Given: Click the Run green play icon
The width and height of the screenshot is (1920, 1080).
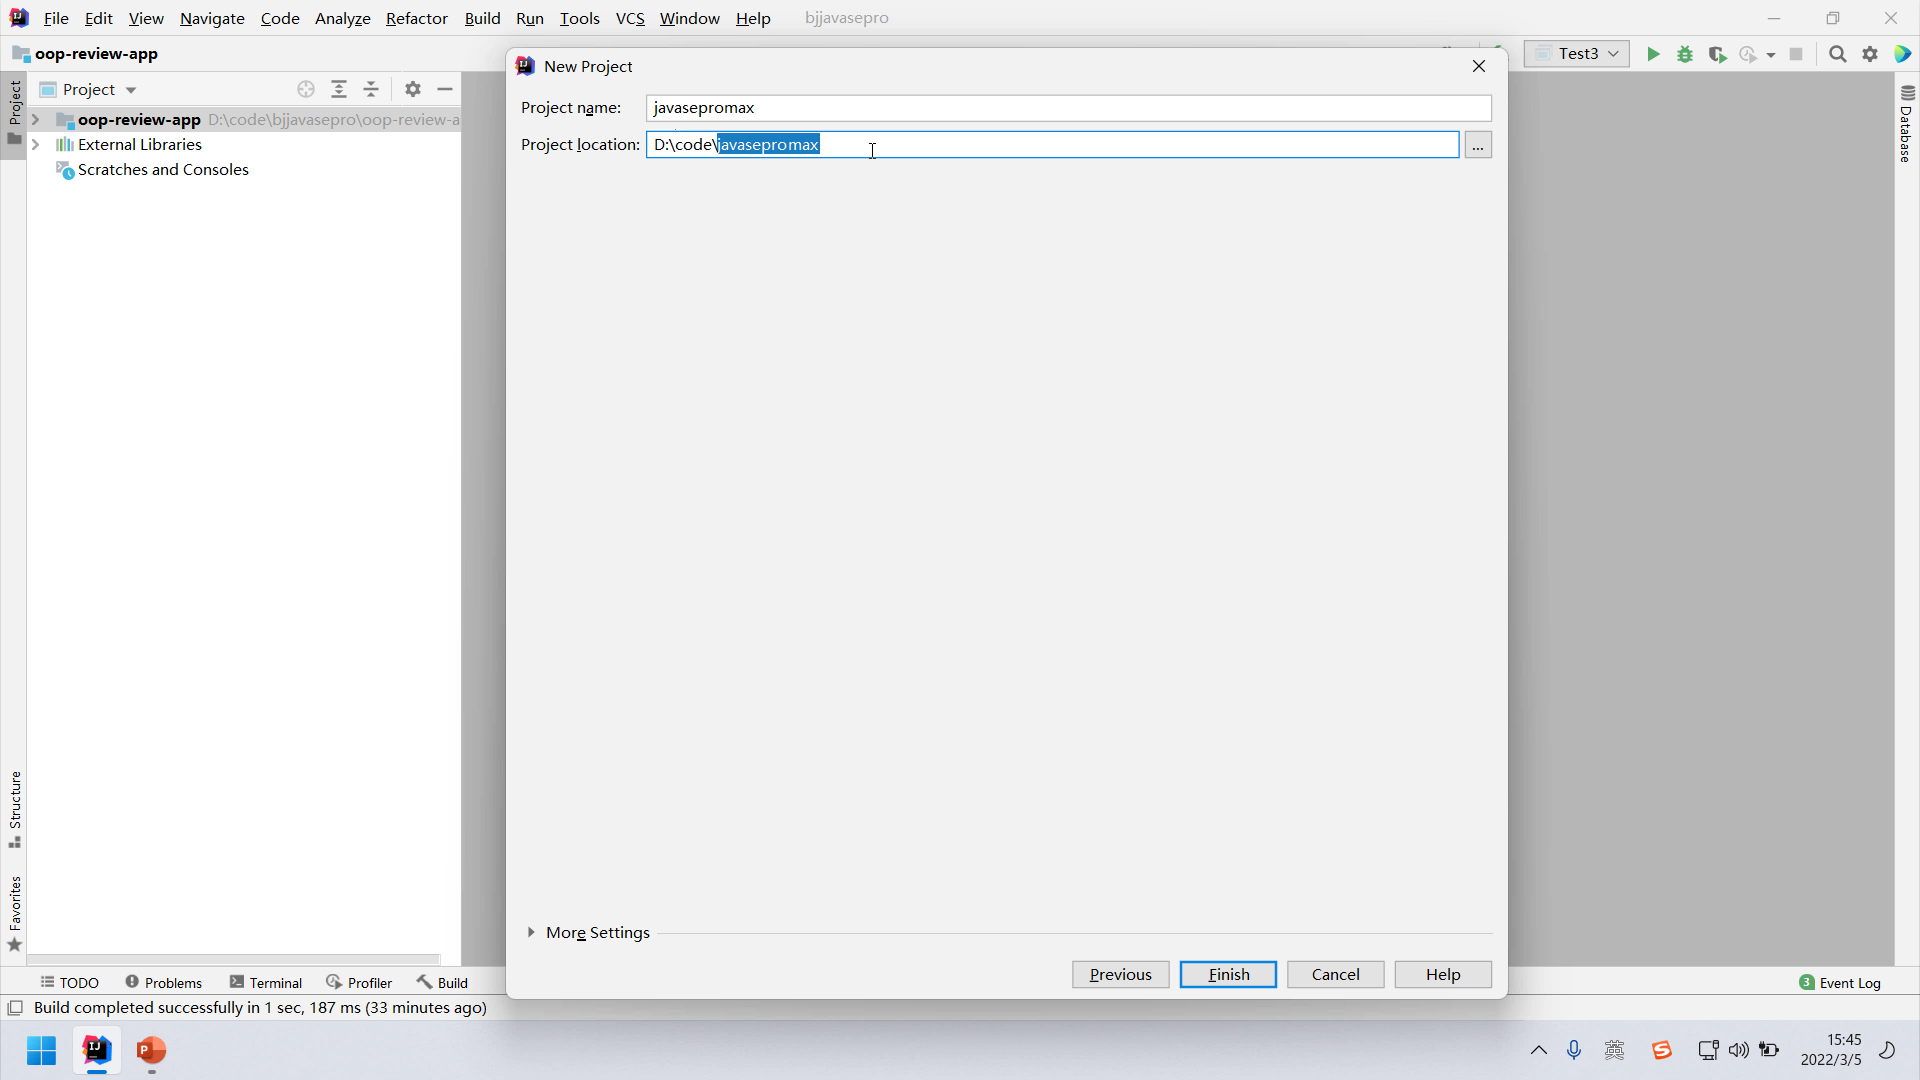Looking at the screenshot, I should (x=1653, y=54).
